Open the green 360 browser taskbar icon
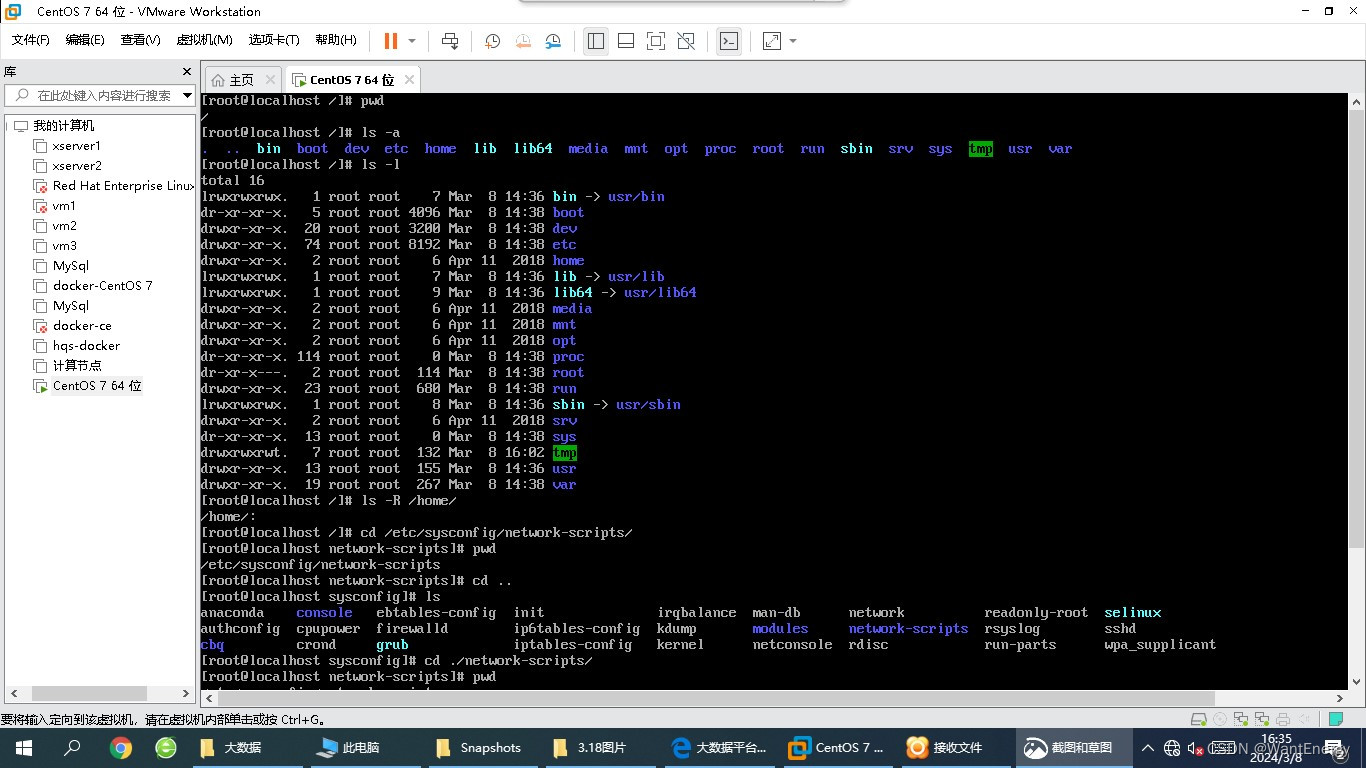Viewport: 1366px width, 768px height. tap(166, 748)
